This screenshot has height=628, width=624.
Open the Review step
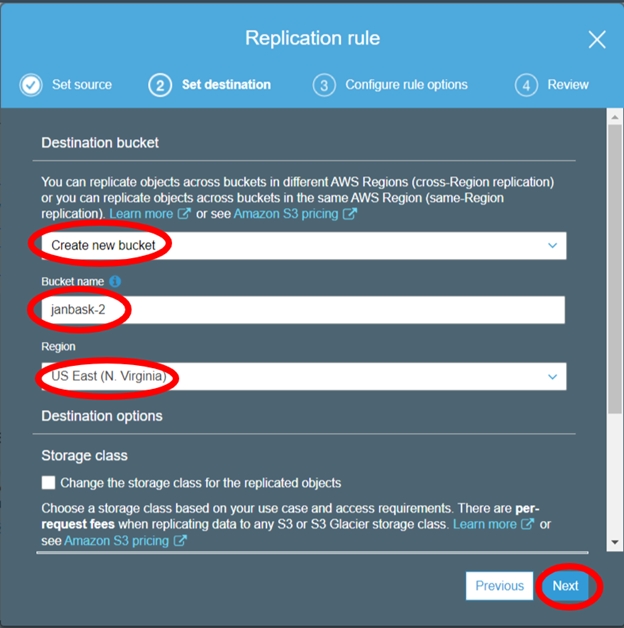click(568, 85)
